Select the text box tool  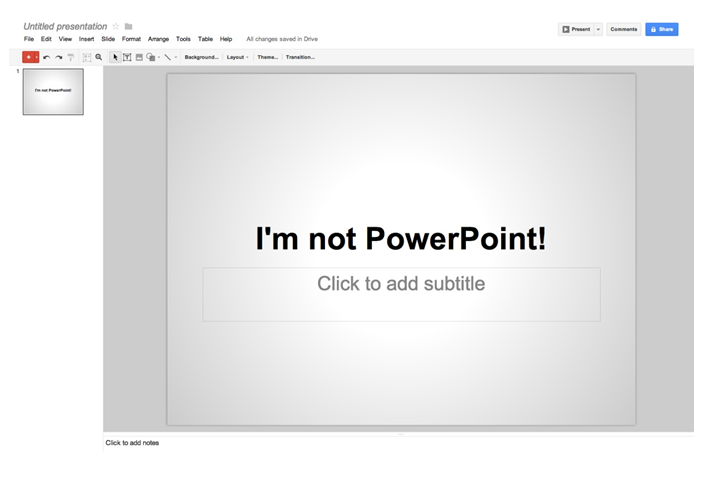pyautogui.click(x=127, y=57)
